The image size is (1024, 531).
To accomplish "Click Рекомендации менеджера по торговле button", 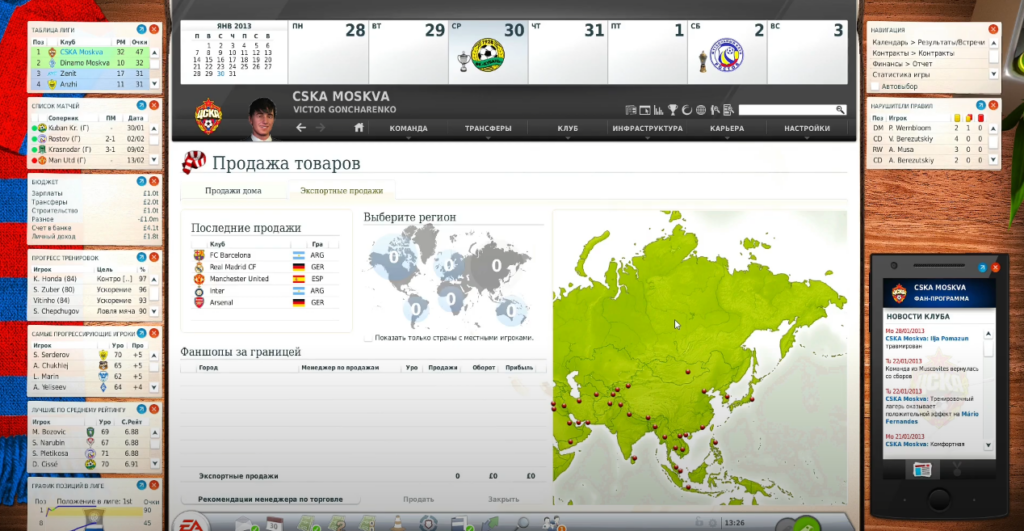I will pyautogui.click(x=270, y=499).
